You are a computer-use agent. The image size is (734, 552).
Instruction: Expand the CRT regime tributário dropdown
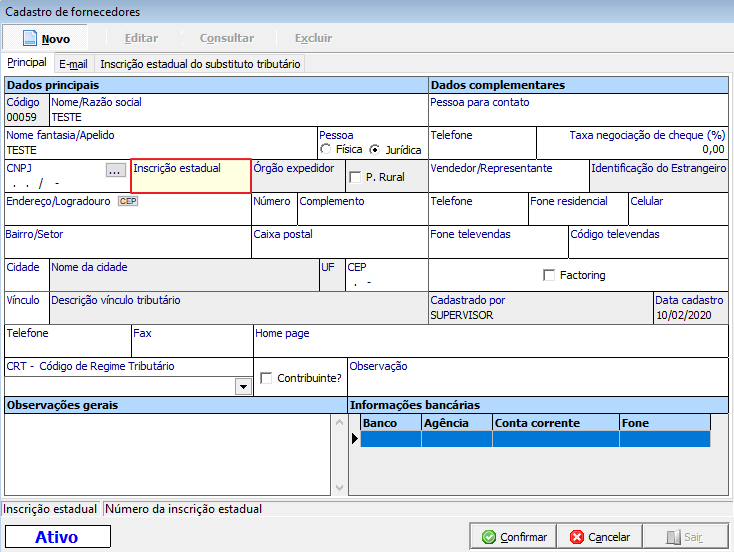(242, 386)
